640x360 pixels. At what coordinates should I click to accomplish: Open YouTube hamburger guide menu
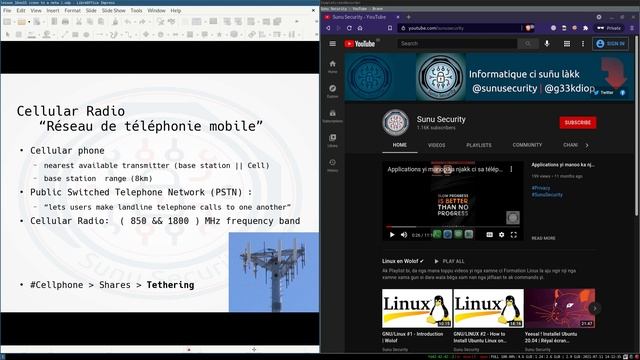pyautogui.click(x=333, y=44)
